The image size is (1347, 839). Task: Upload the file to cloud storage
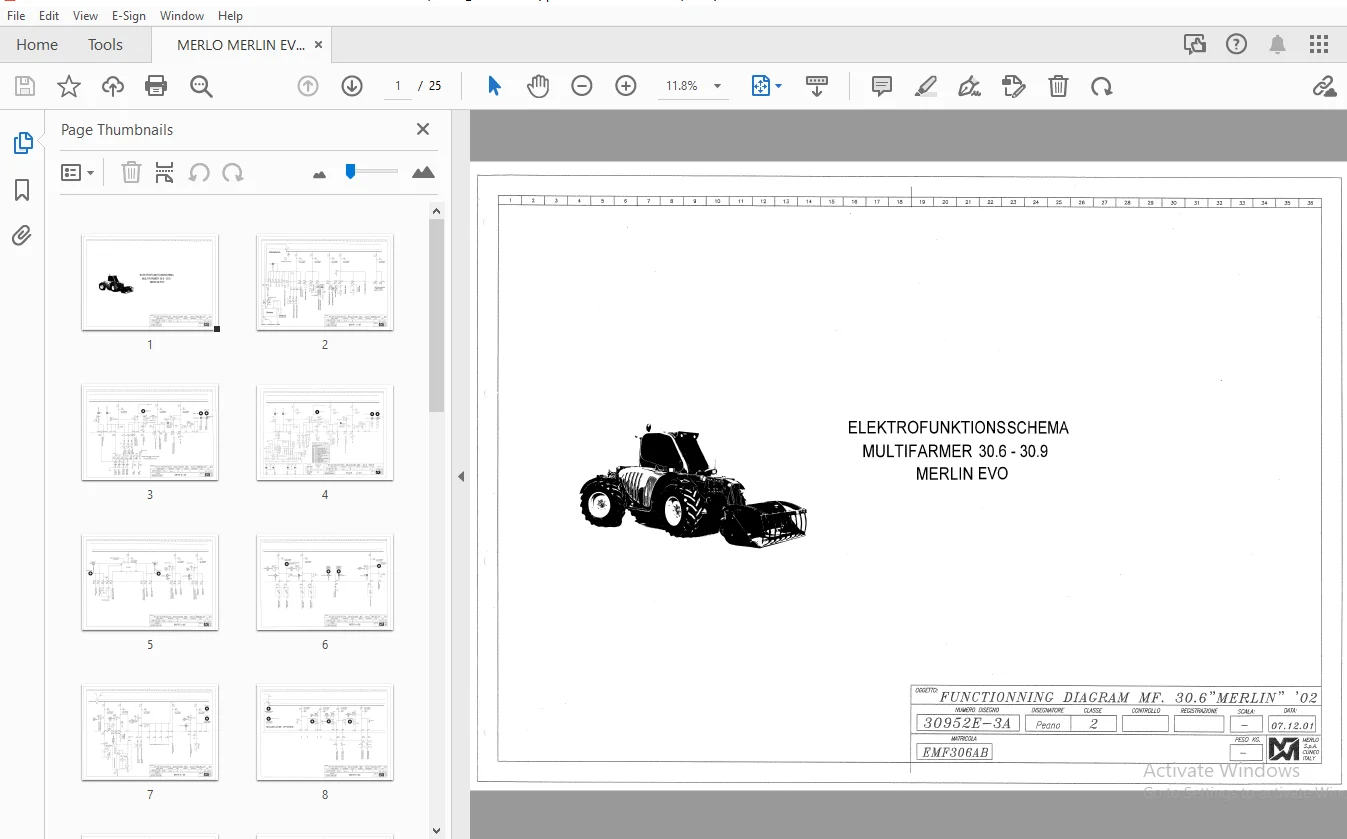tap(113, 86)
